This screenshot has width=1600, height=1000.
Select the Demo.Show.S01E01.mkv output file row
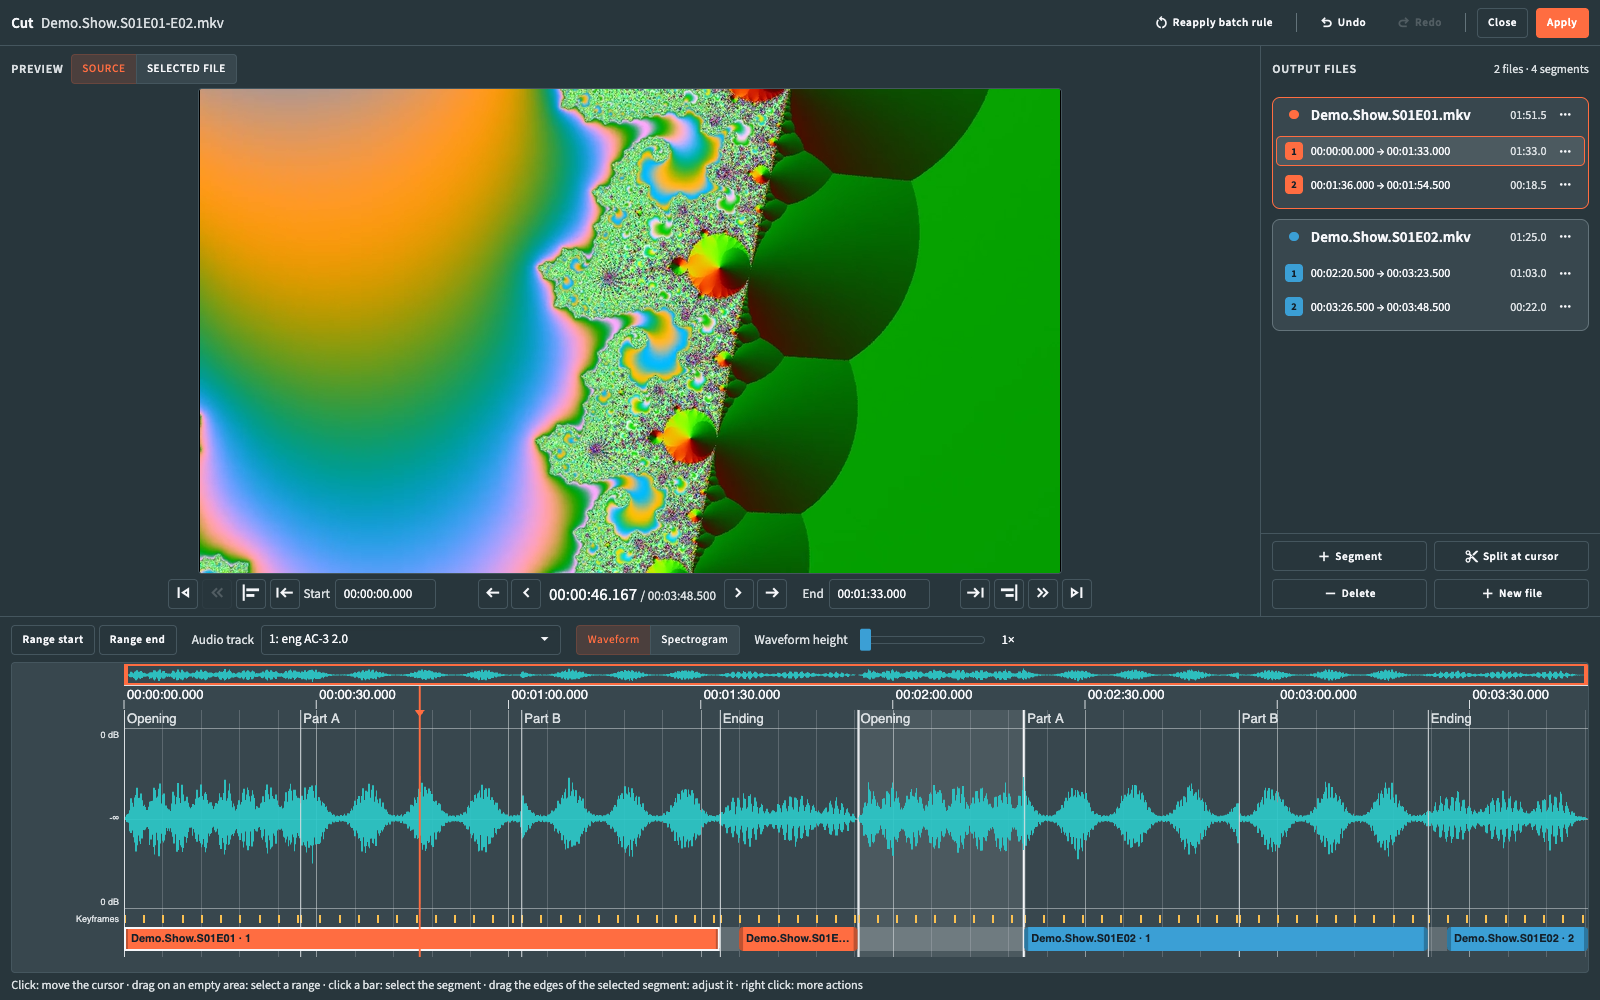tap(1430, 115)
